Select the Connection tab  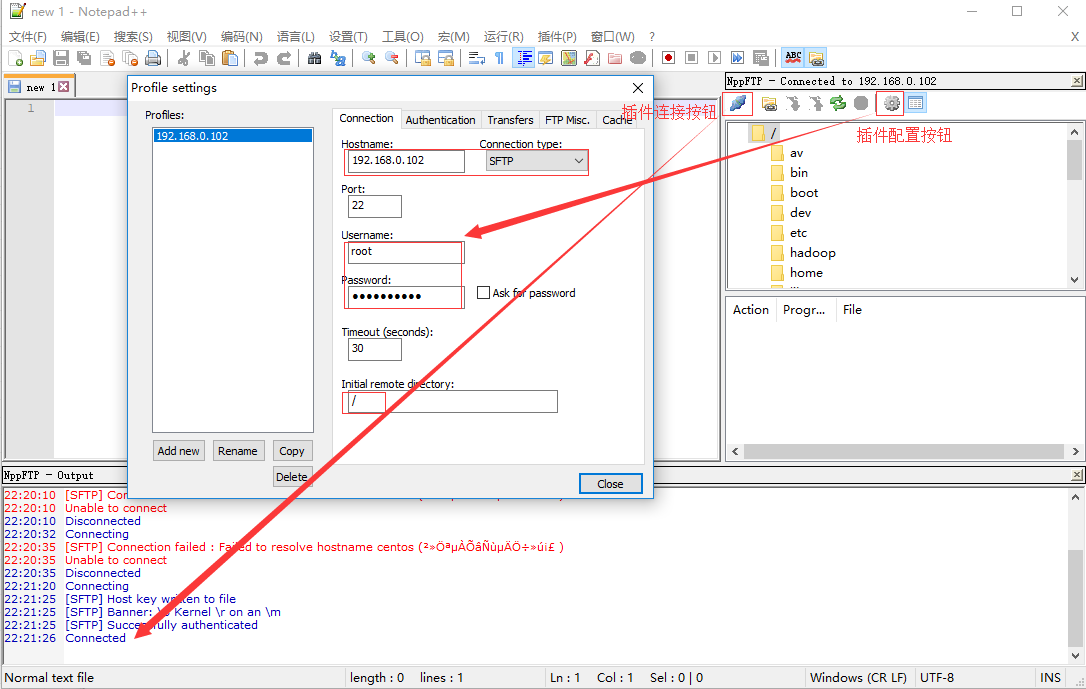(366, 118)
